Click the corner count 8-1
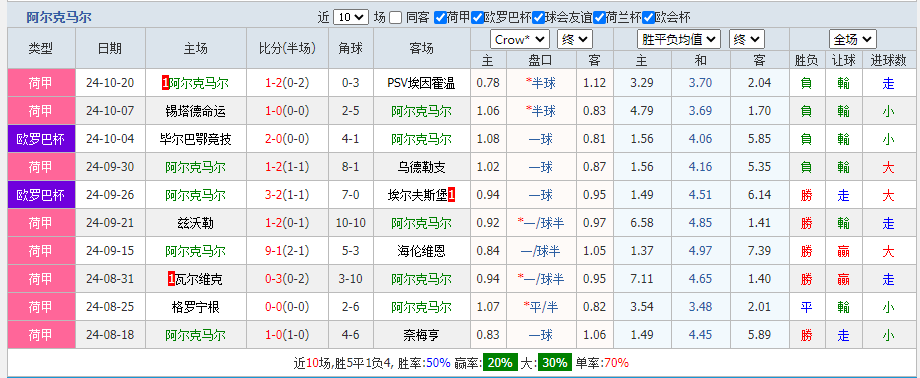 [x=351, y=167]
